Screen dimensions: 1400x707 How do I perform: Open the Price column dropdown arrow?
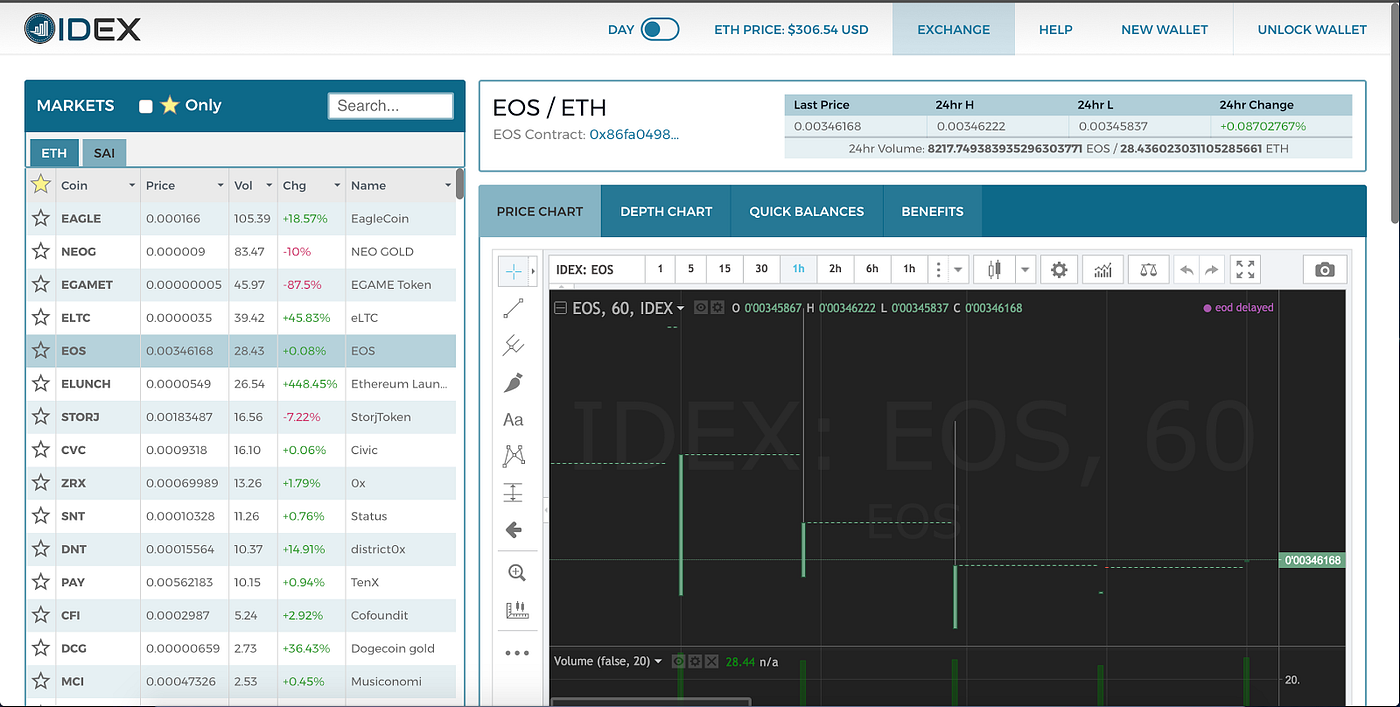(220, 186)
